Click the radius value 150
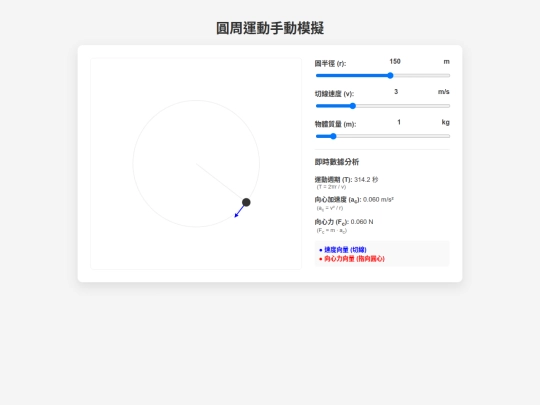 coord(395,61)
